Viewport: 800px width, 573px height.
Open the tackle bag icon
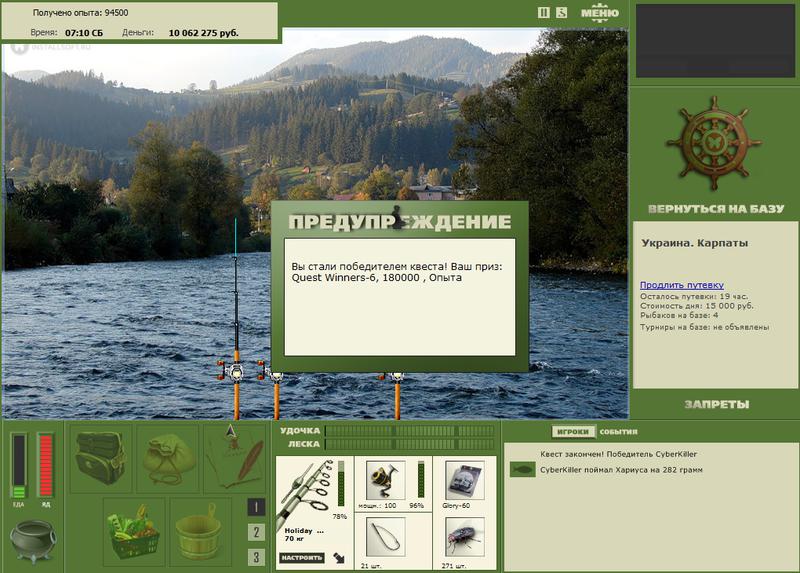[101, 459]
